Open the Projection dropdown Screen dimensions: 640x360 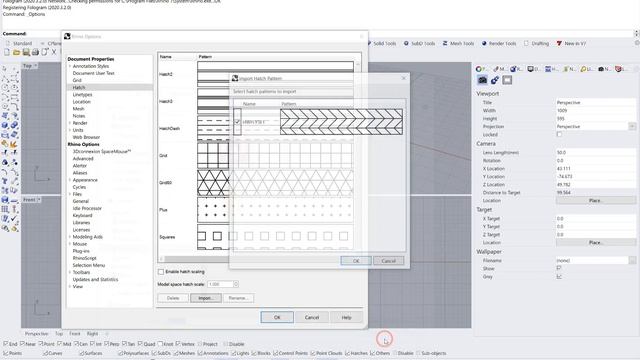point(632,127)
